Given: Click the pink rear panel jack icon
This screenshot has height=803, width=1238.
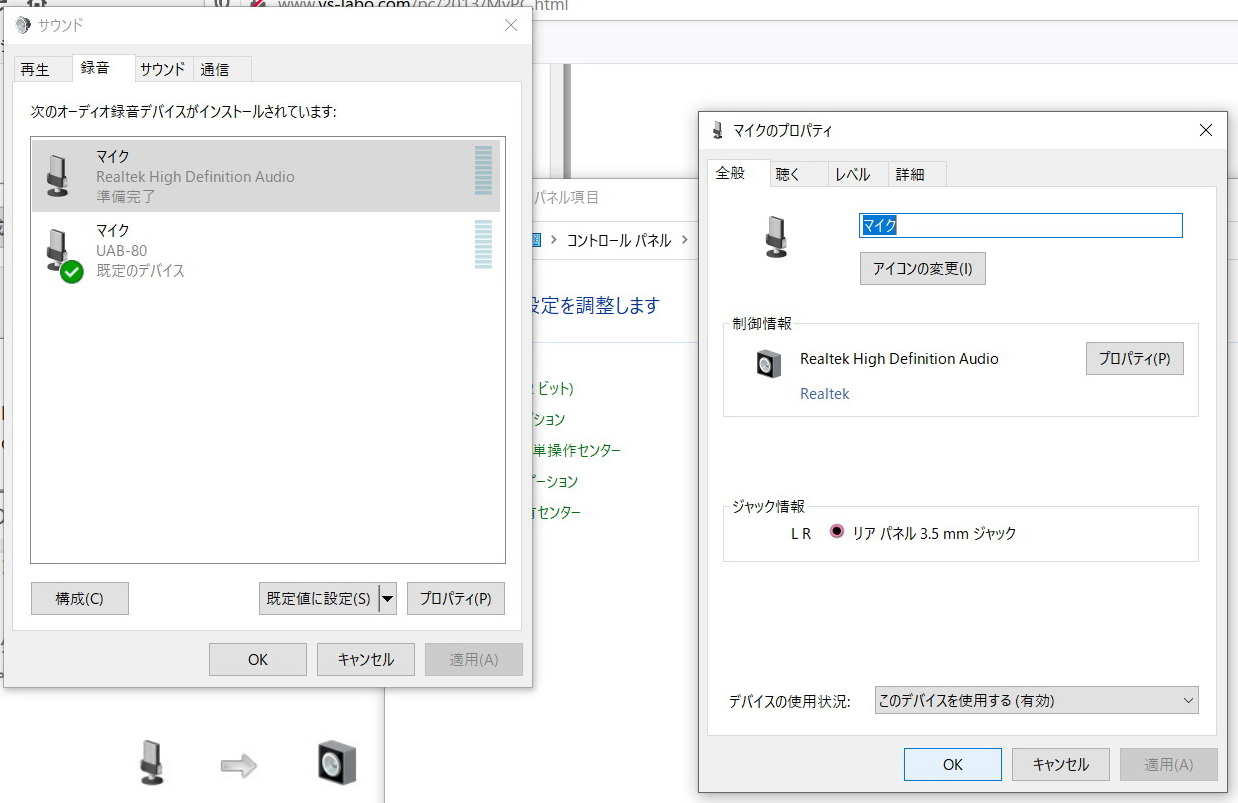Looking at the screenshot, I should (x=836, y=533).
